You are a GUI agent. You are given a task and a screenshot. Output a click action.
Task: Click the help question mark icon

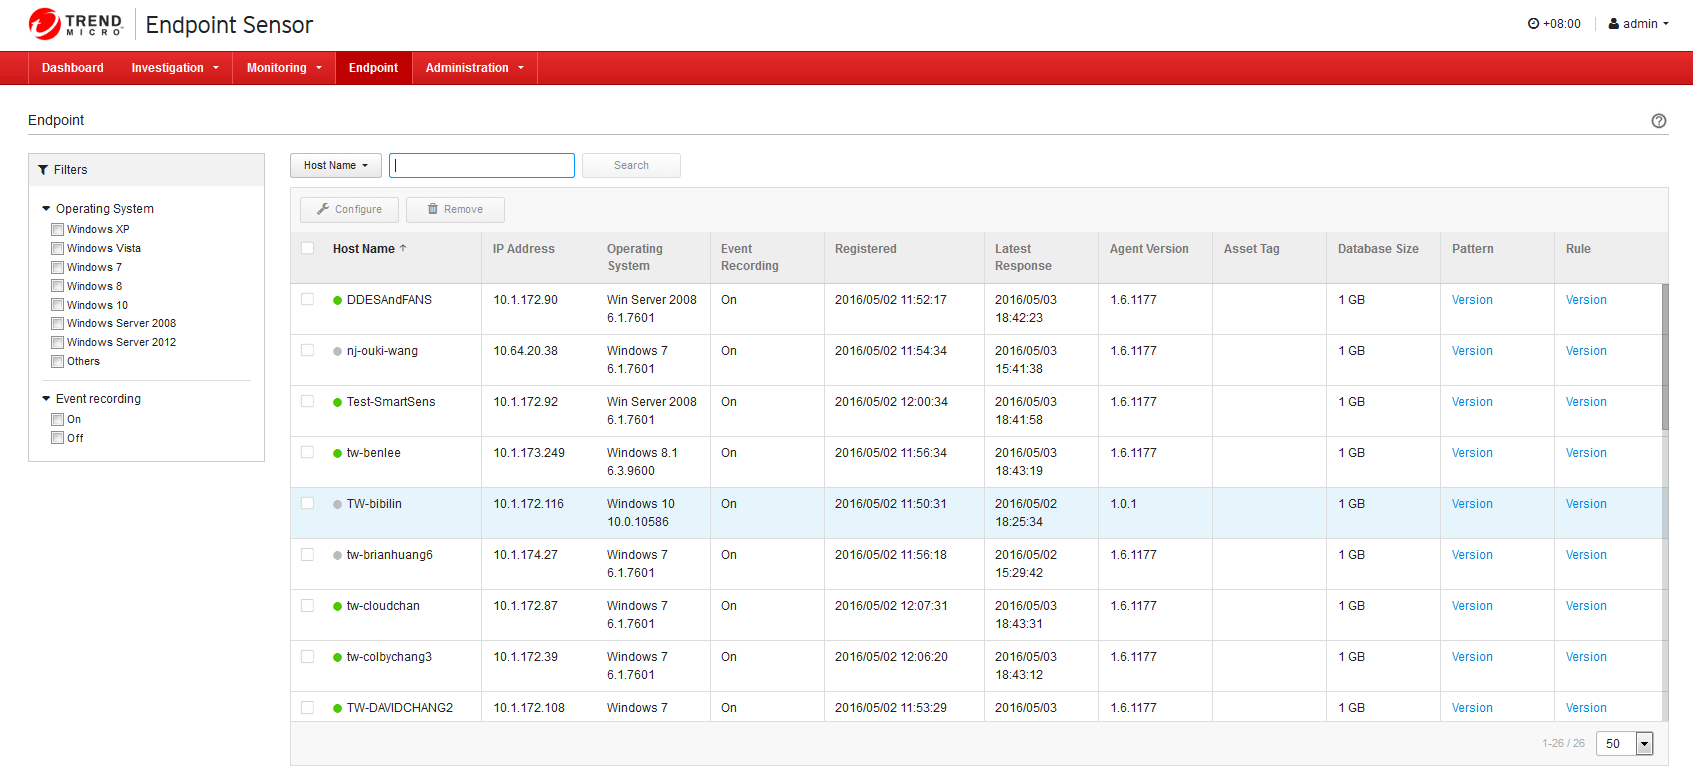click(1658, 121)
